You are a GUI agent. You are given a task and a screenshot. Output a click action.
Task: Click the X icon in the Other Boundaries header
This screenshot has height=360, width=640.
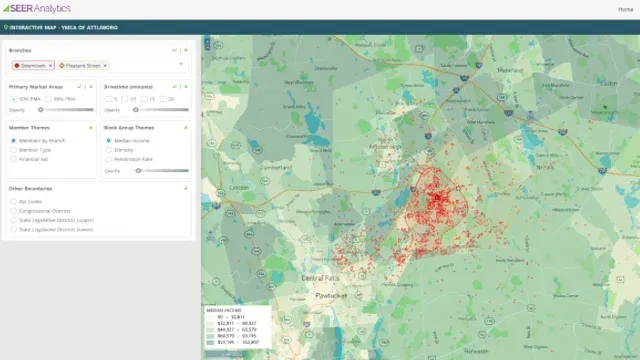click(x=186, y=189)
